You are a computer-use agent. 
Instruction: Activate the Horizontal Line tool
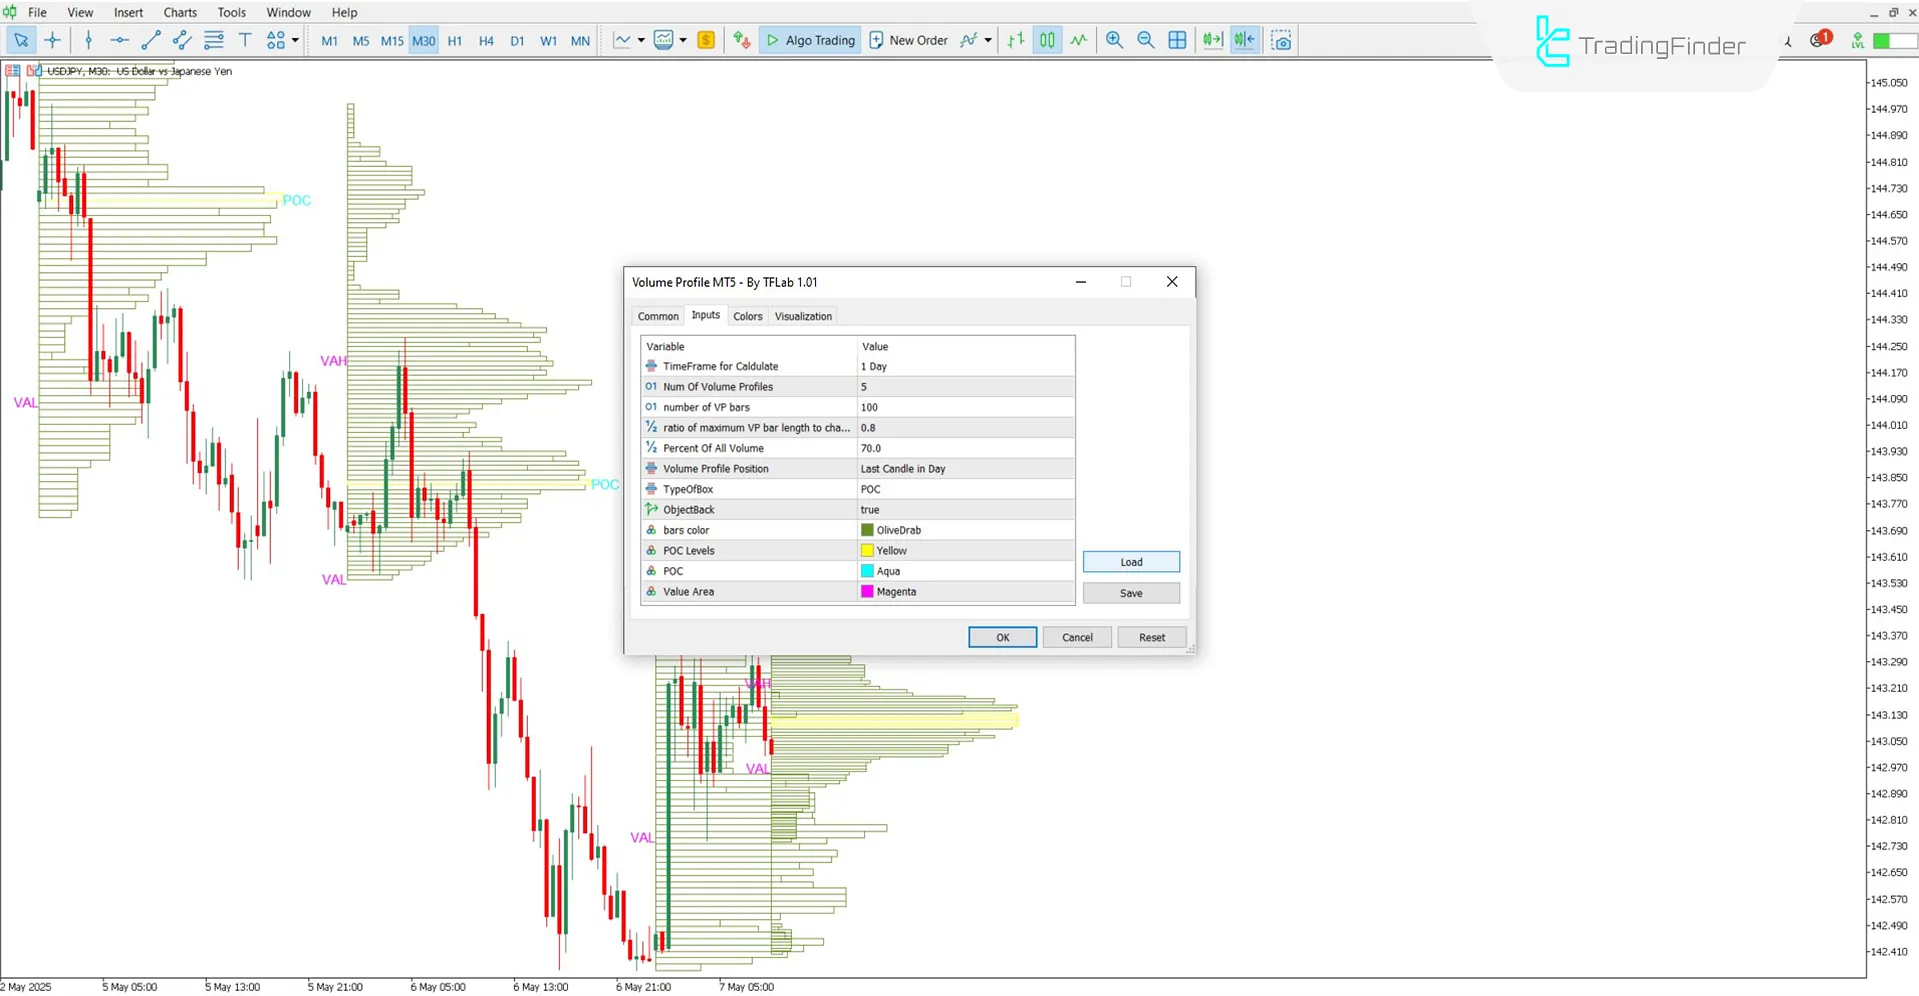119,40
